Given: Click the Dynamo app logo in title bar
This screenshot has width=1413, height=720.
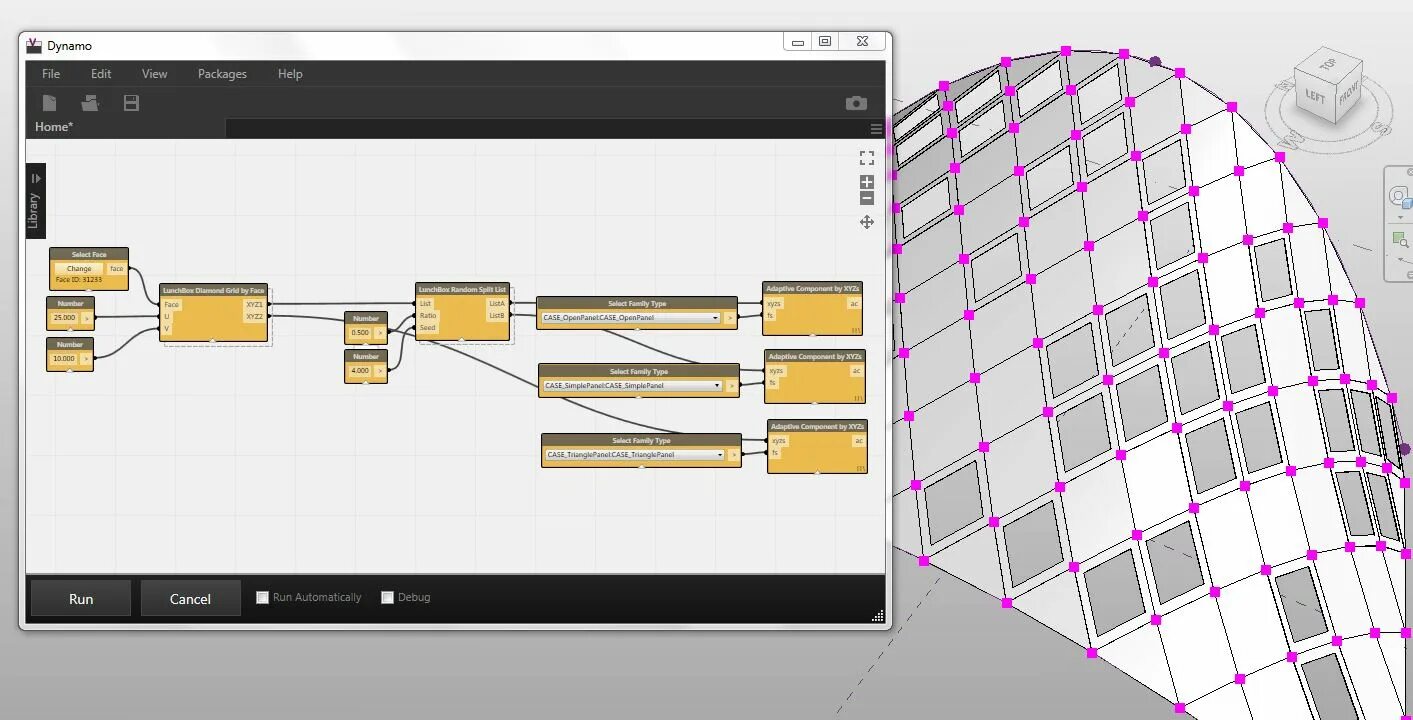Looking at the screenshot, I should 34,45.
